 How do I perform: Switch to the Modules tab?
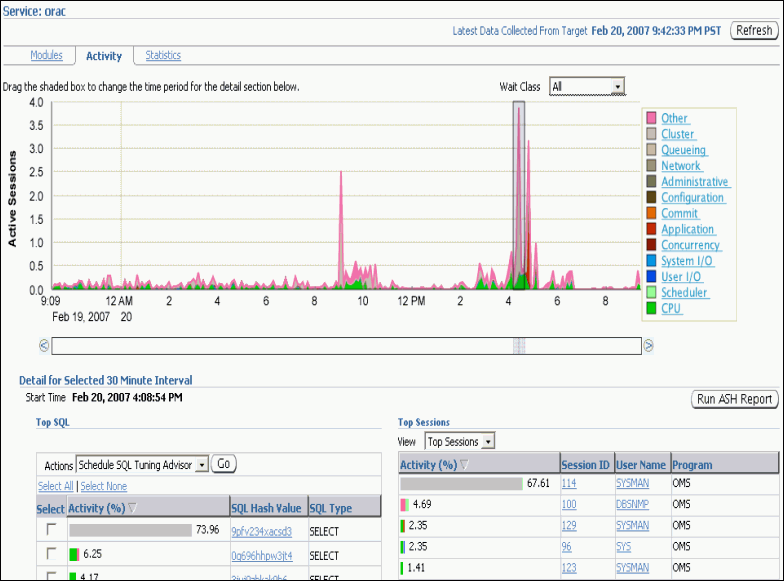46,56
